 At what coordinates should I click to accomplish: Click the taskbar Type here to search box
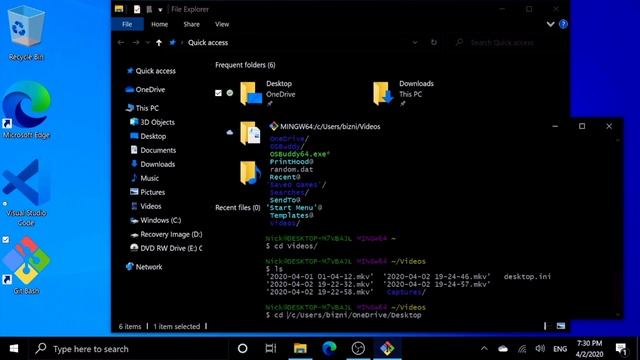pos(128,349)
